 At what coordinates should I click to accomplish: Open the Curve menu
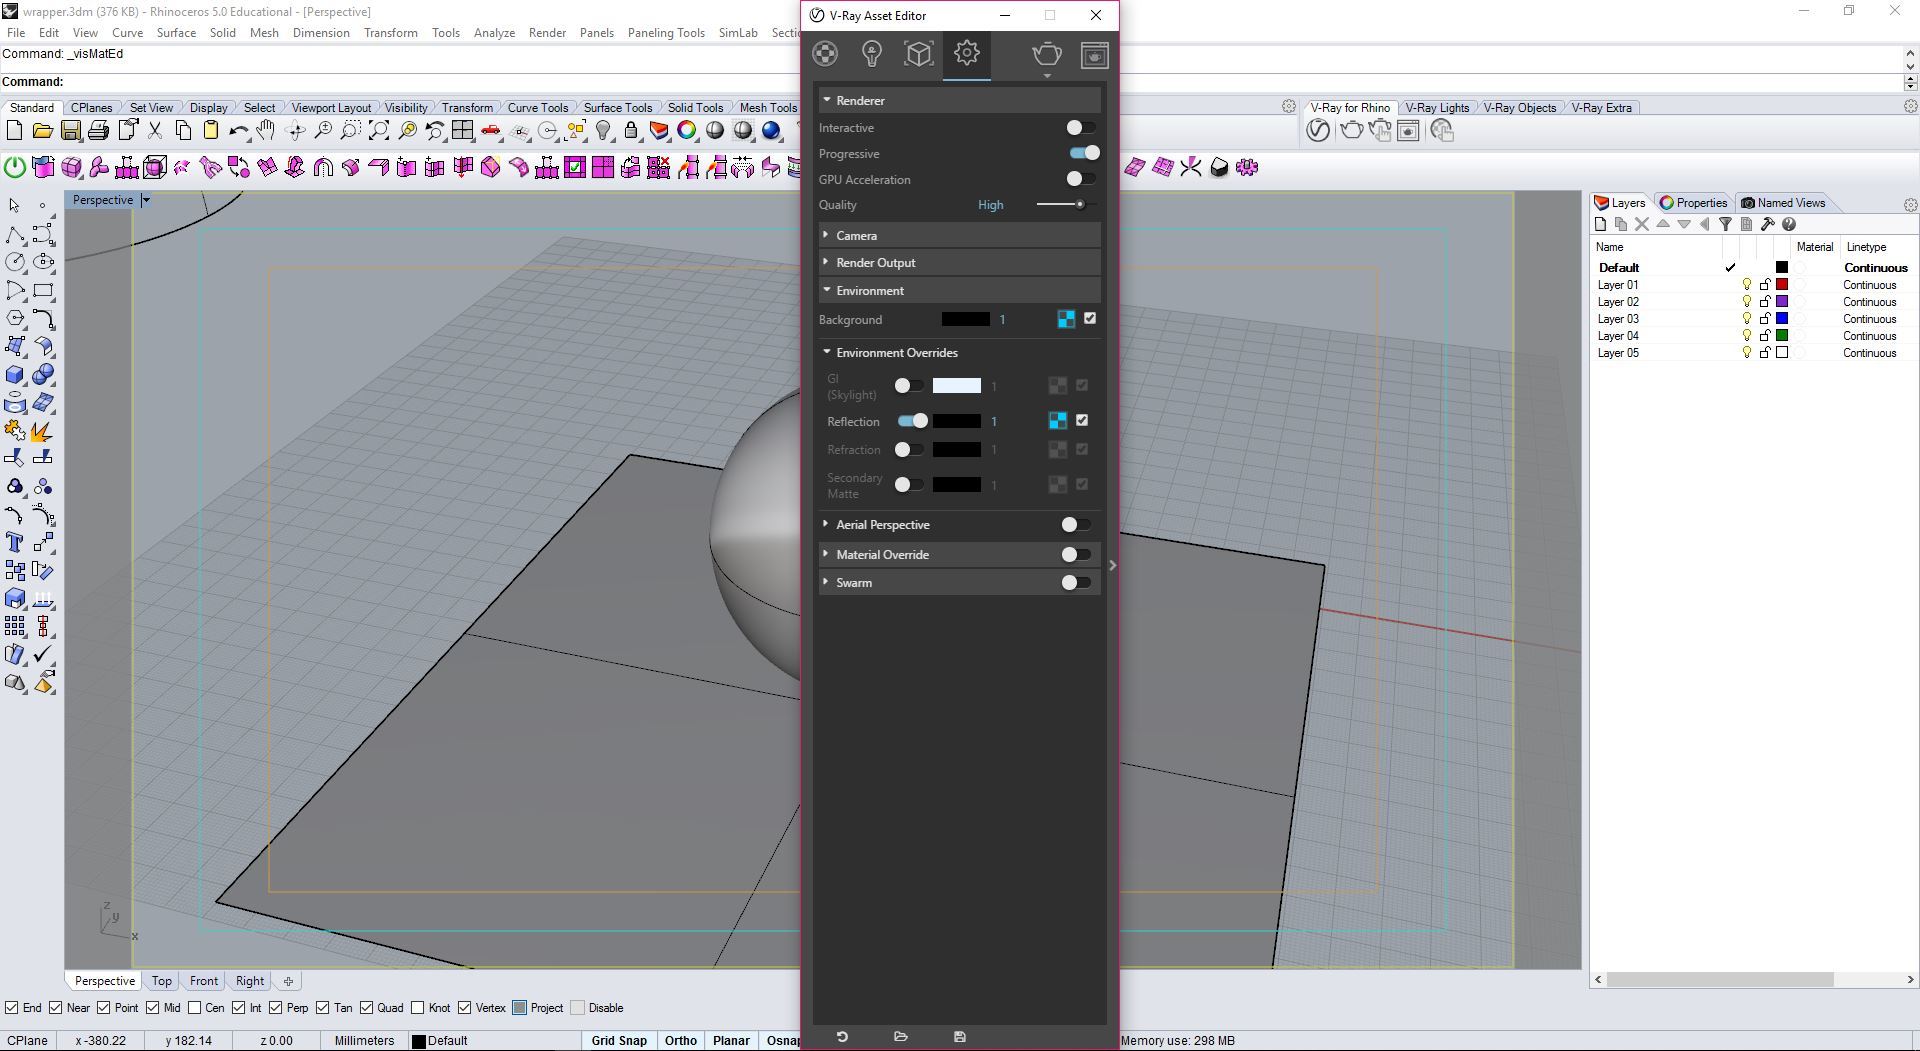tap(127, 33)
